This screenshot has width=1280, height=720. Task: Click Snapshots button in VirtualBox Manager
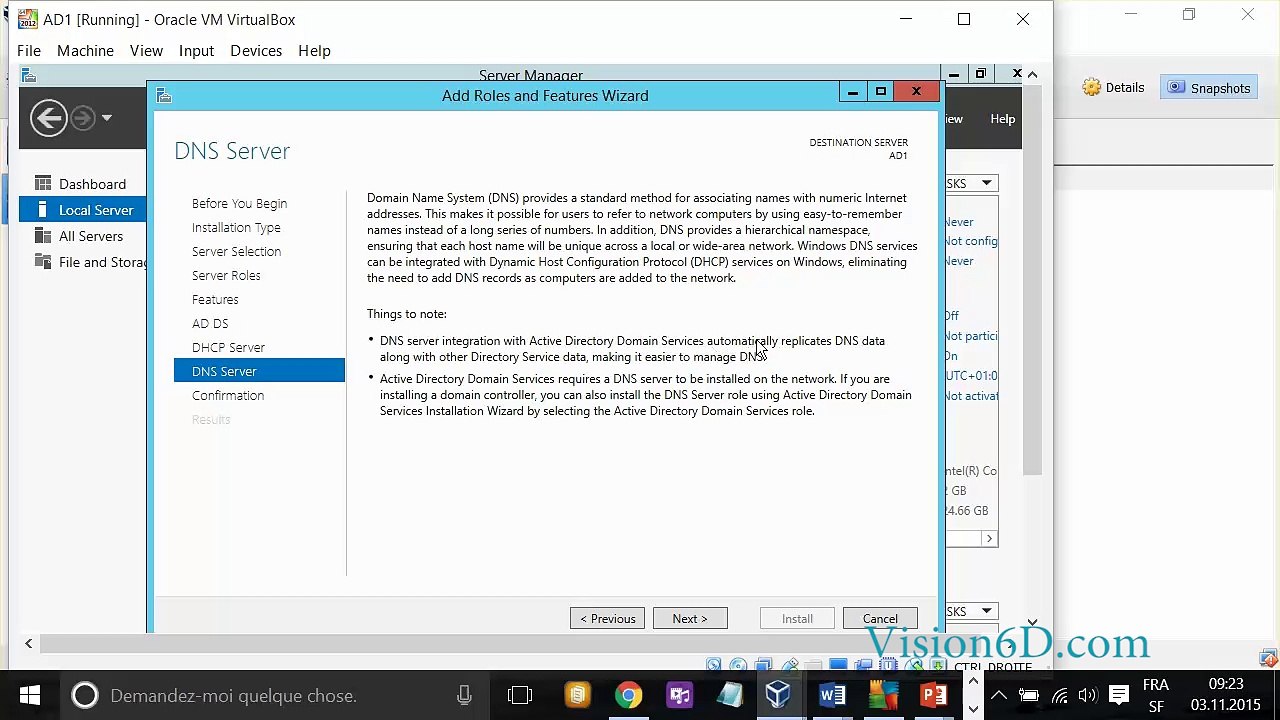click(1209, 88)
